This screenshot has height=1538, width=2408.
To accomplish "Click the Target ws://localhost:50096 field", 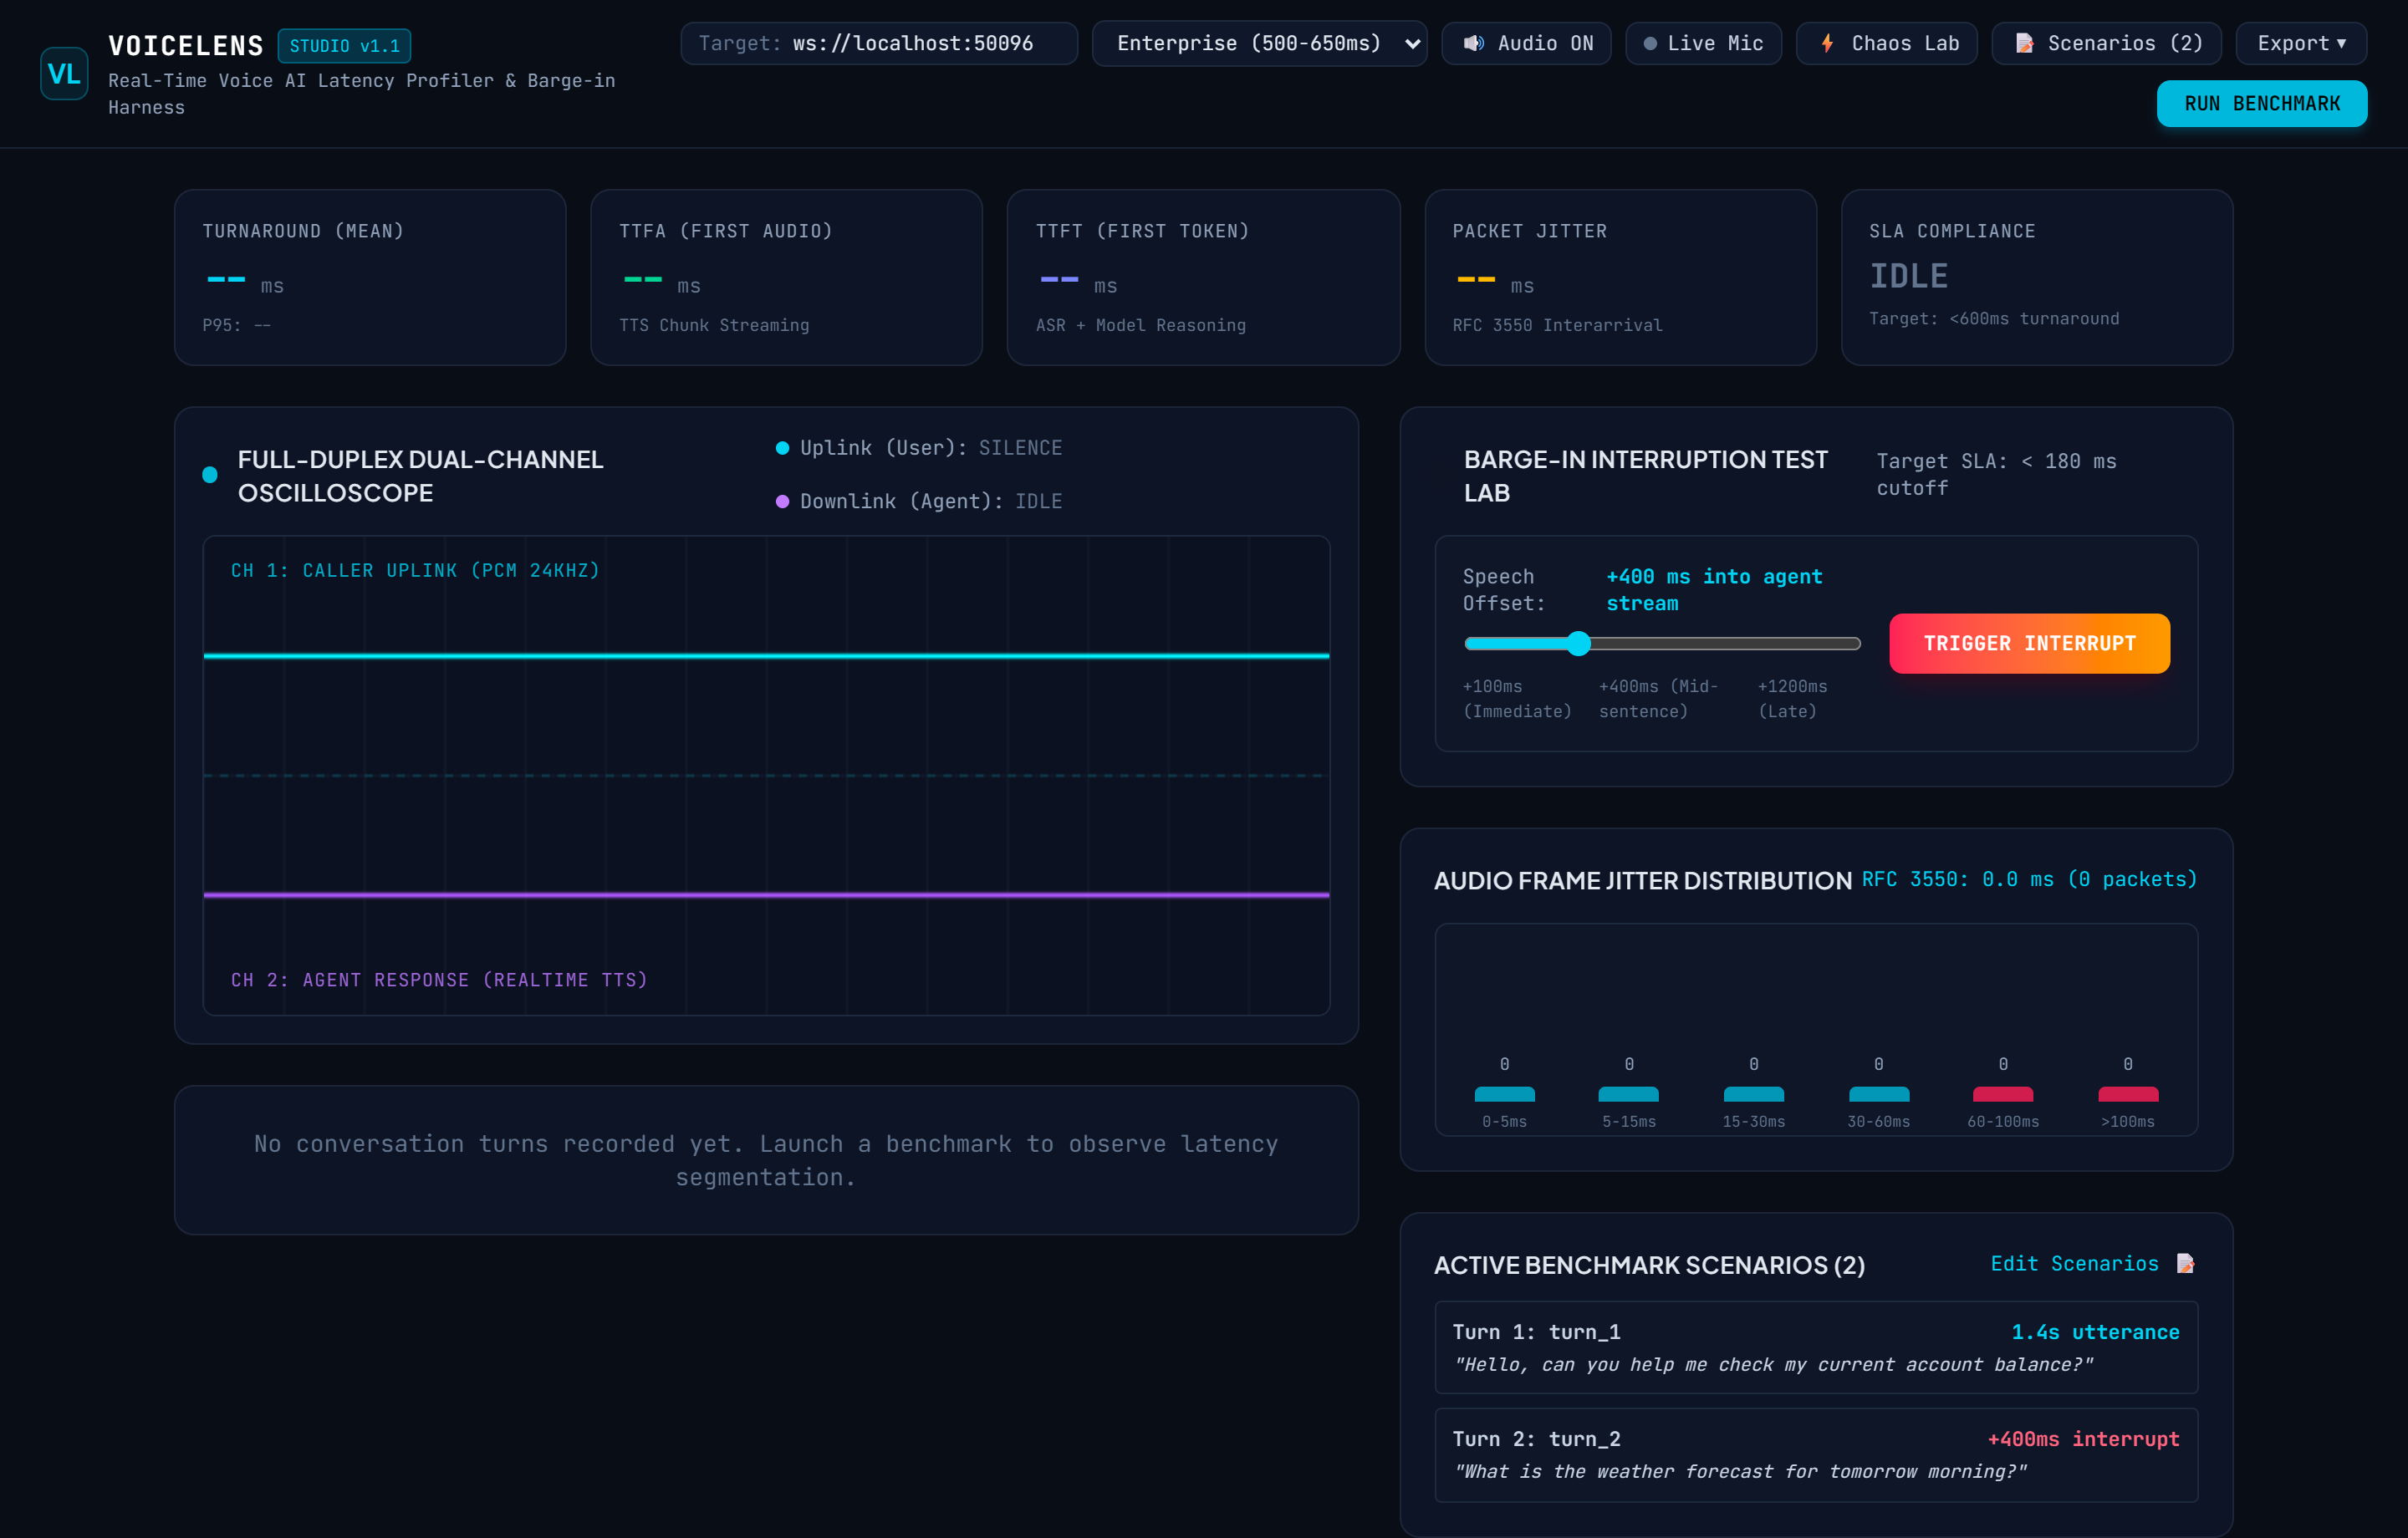I will tap(879, 43).
